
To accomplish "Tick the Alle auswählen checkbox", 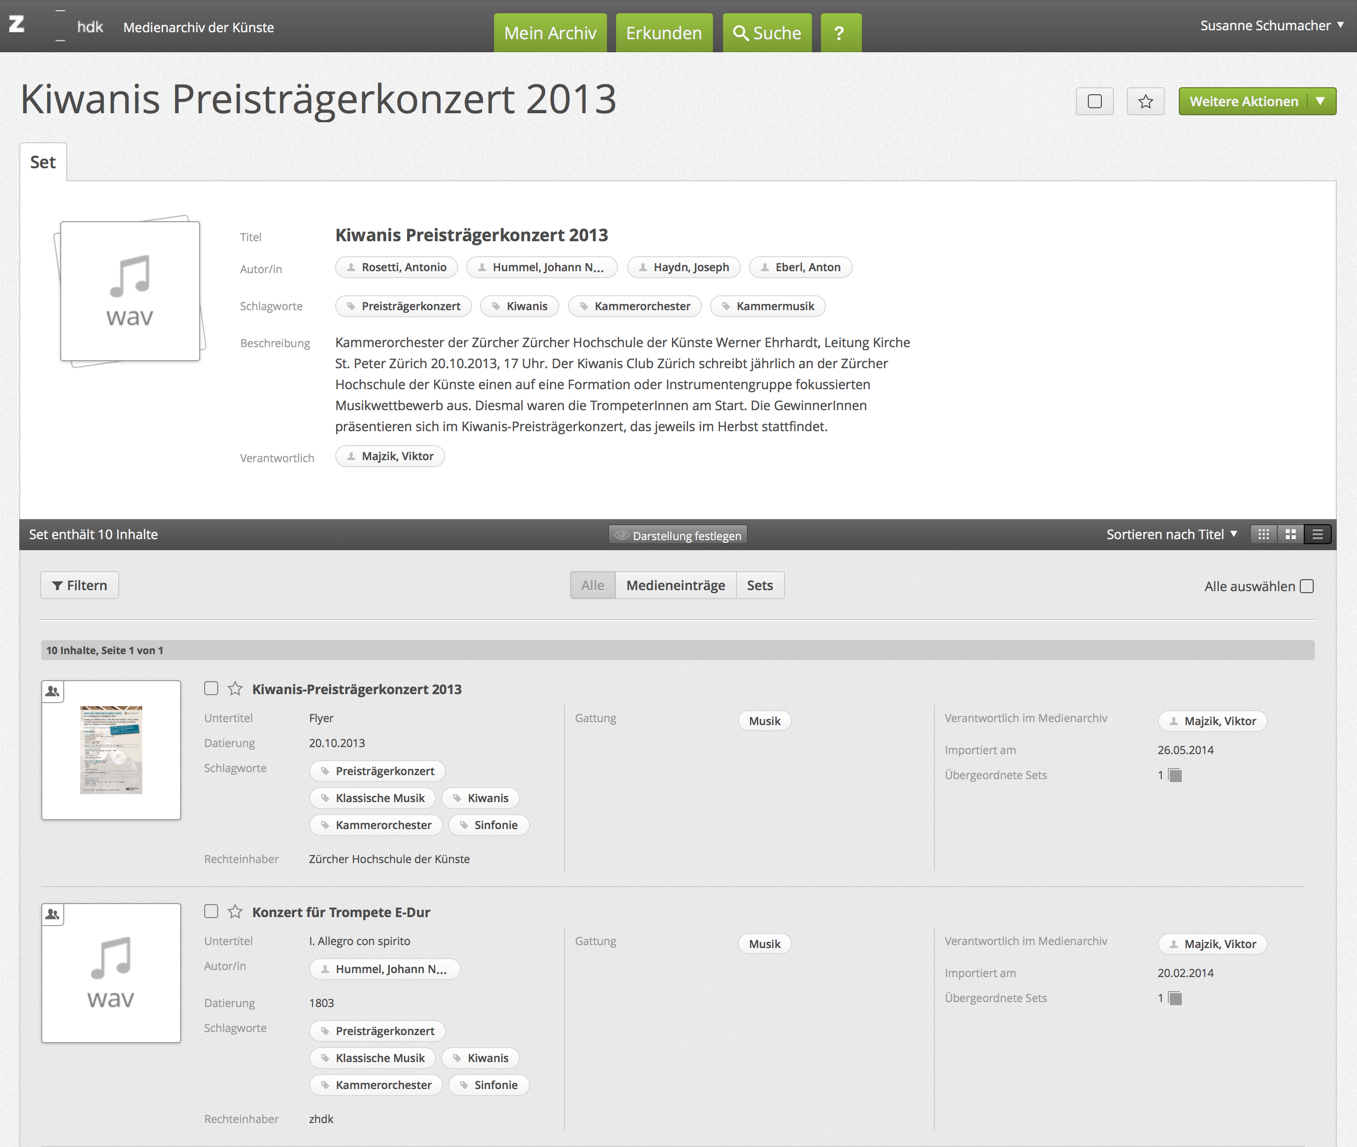I will point(1306,586).
